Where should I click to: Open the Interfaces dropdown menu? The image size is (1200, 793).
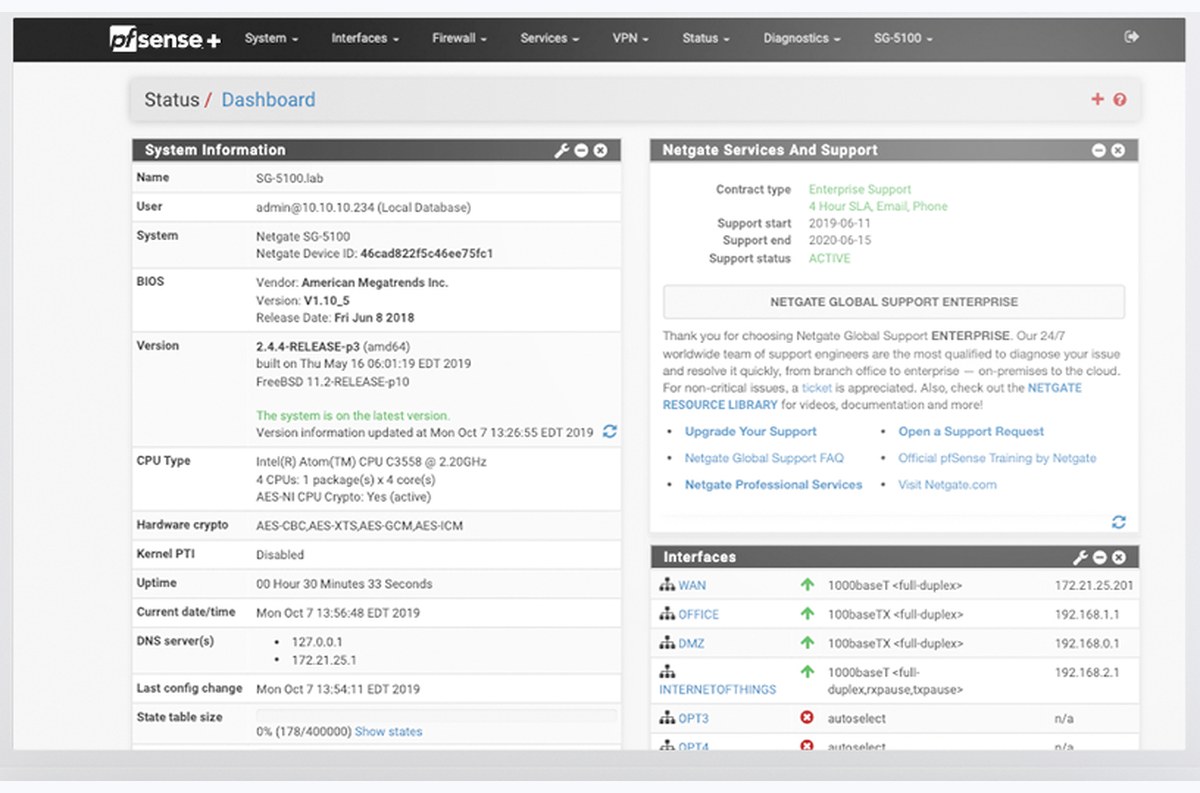coord(365,38)
